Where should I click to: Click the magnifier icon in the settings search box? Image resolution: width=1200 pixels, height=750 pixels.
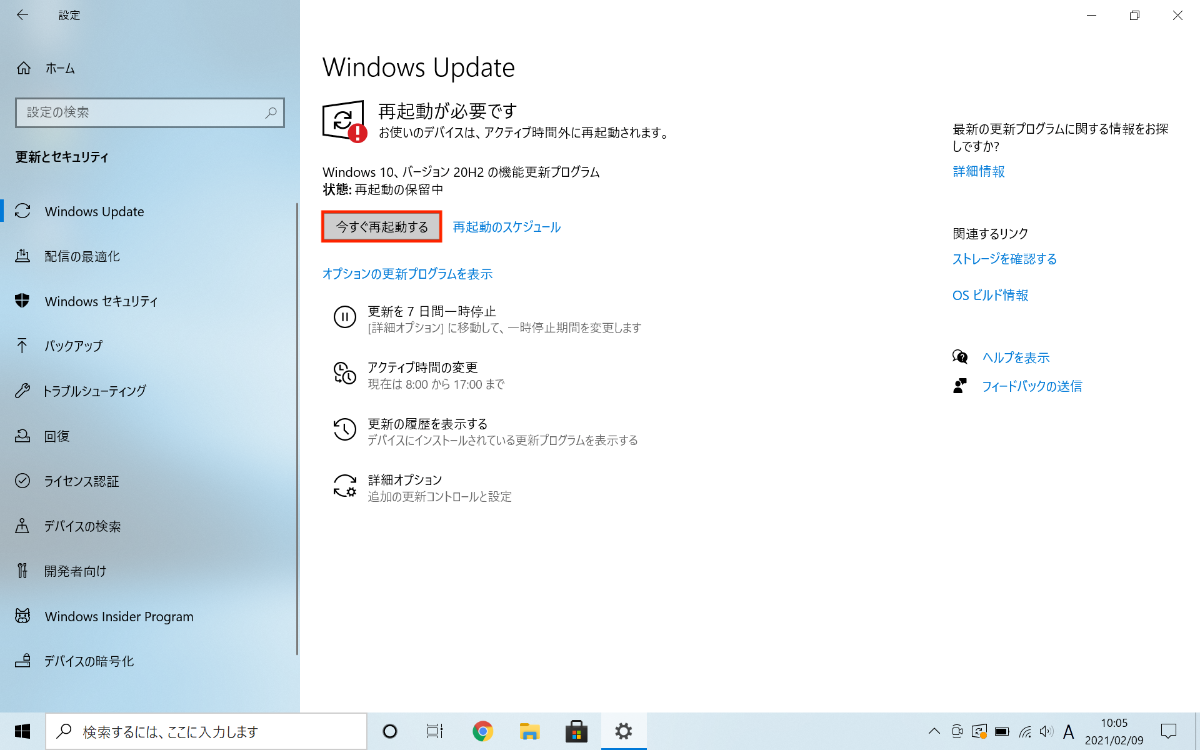[271, 113]
